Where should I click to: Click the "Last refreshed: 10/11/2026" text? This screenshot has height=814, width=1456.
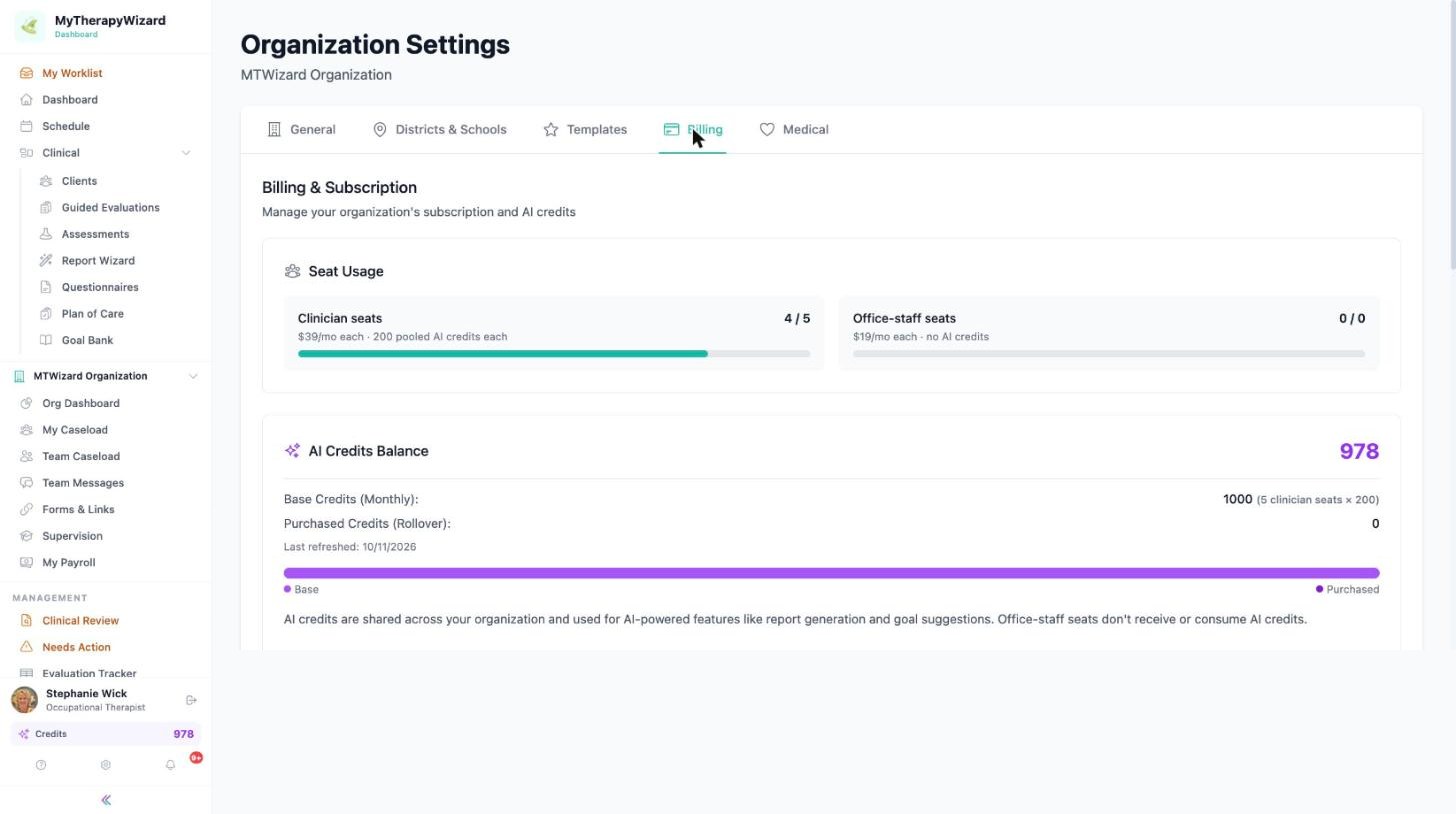[350, 547]
